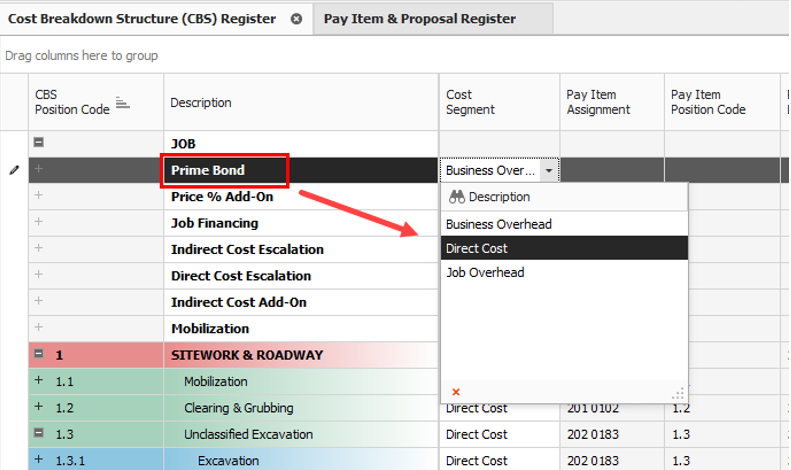791x470 pixels.
Task: Click the CBS Position Code column header
Action: pyautogui.click(x=96, y=102)
